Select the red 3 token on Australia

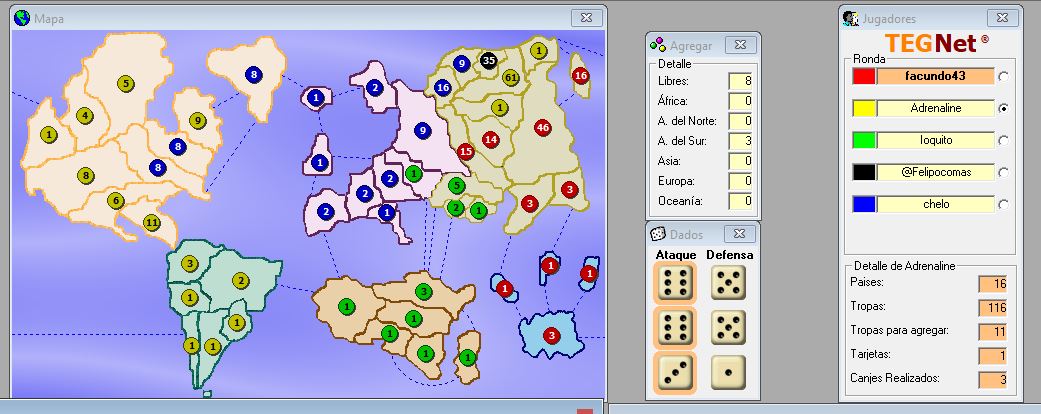(x=551, y=335)
